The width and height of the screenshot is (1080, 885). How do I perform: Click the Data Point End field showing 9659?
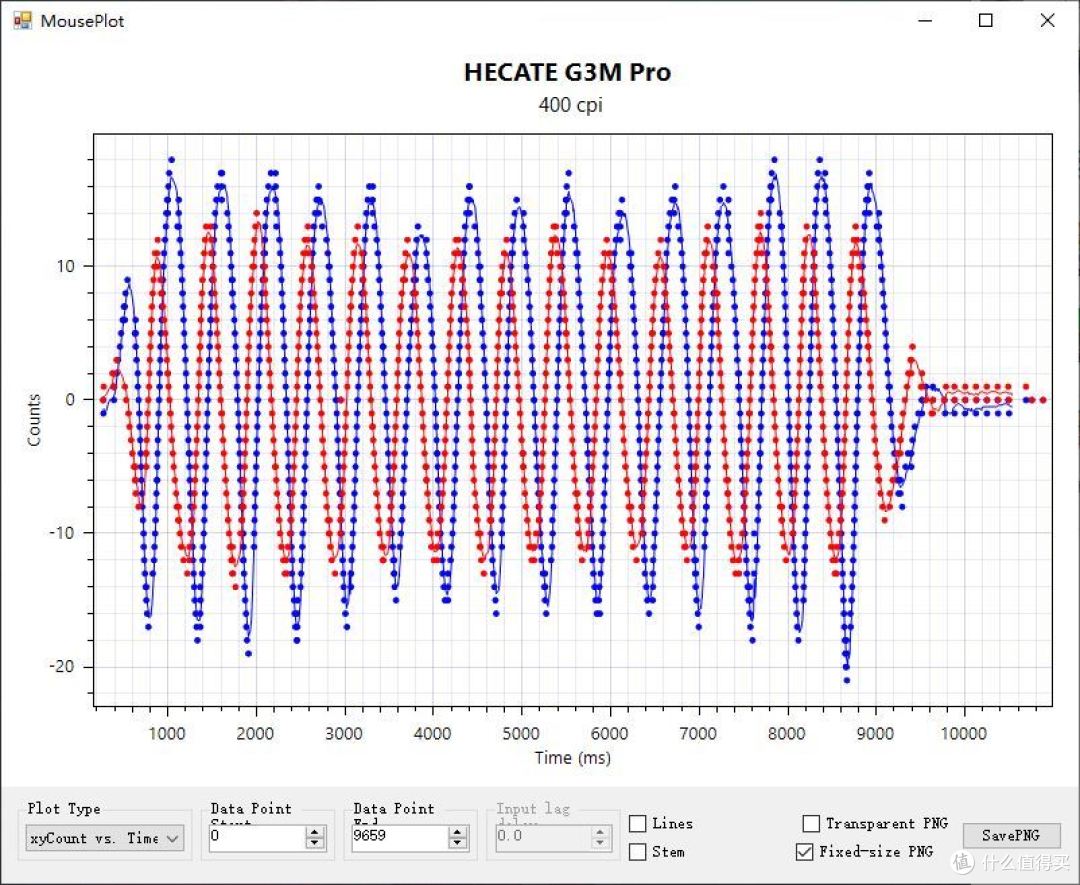tap(399, 837)
